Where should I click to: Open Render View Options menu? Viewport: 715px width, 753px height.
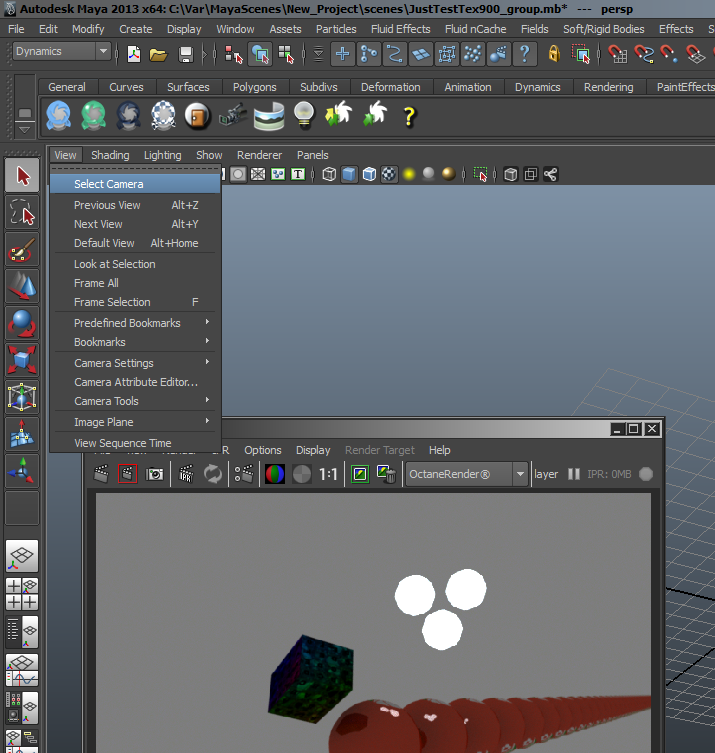263,450
